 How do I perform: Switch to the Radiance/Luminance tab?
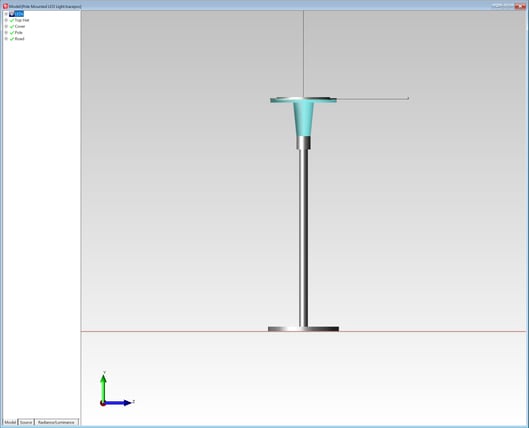[56, 422]
